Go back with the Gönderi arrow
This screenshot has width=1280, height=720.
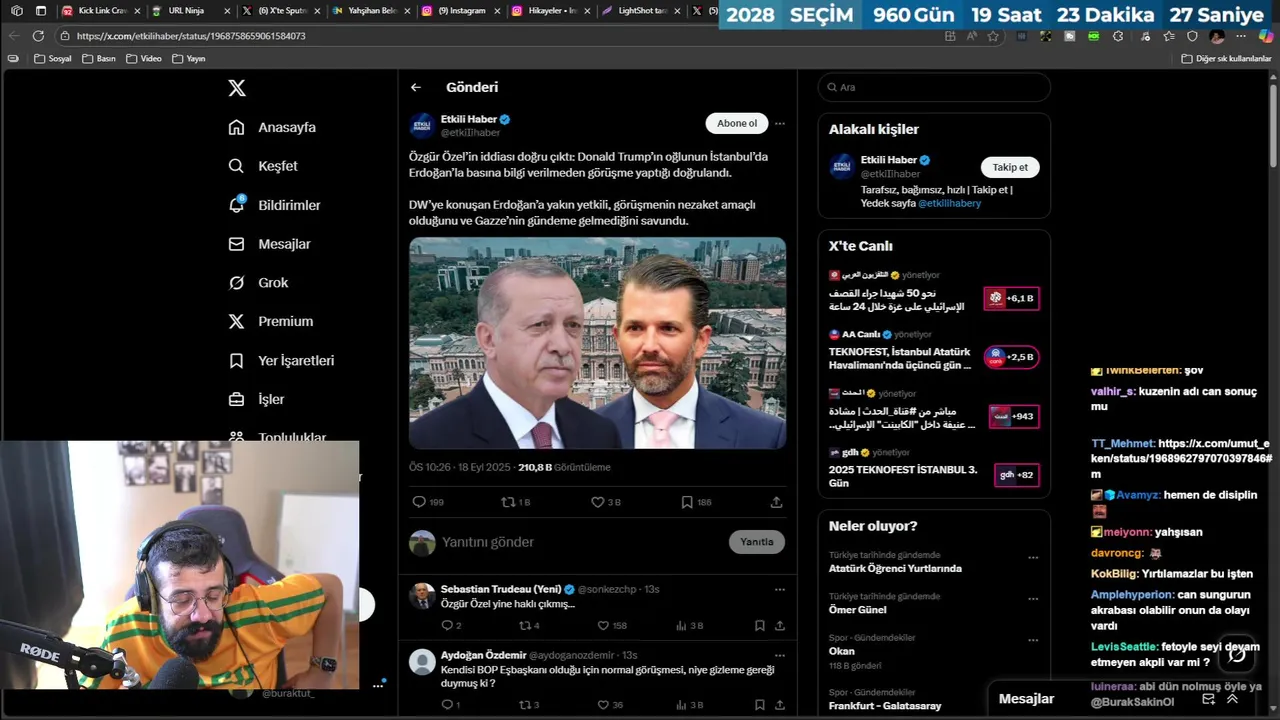point(416,87)
